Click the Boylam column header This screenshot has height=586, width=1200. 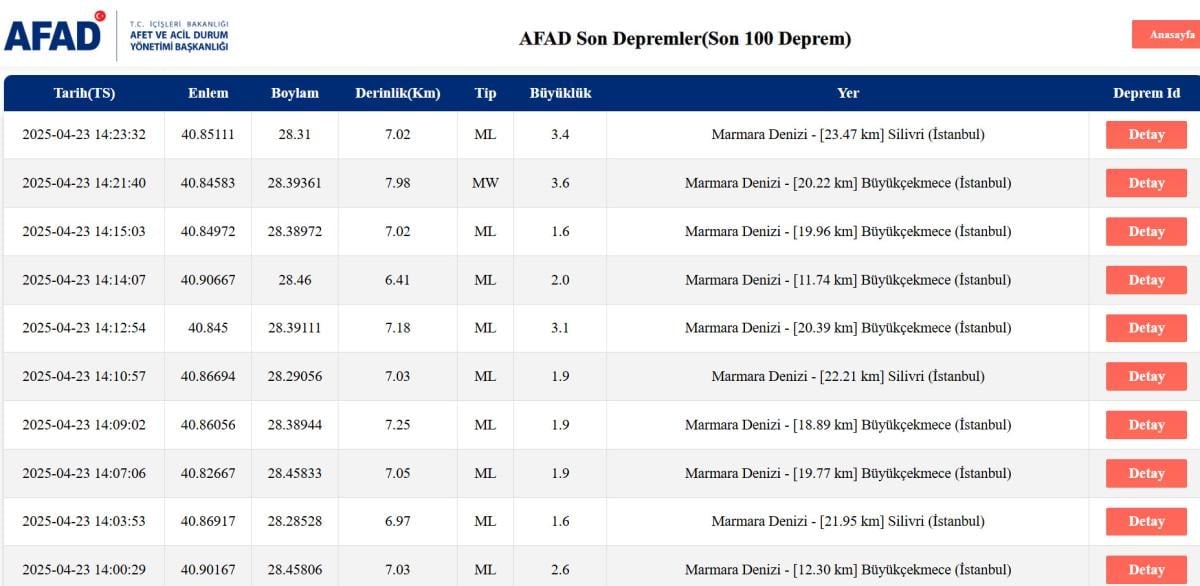(x=295, y=93)
